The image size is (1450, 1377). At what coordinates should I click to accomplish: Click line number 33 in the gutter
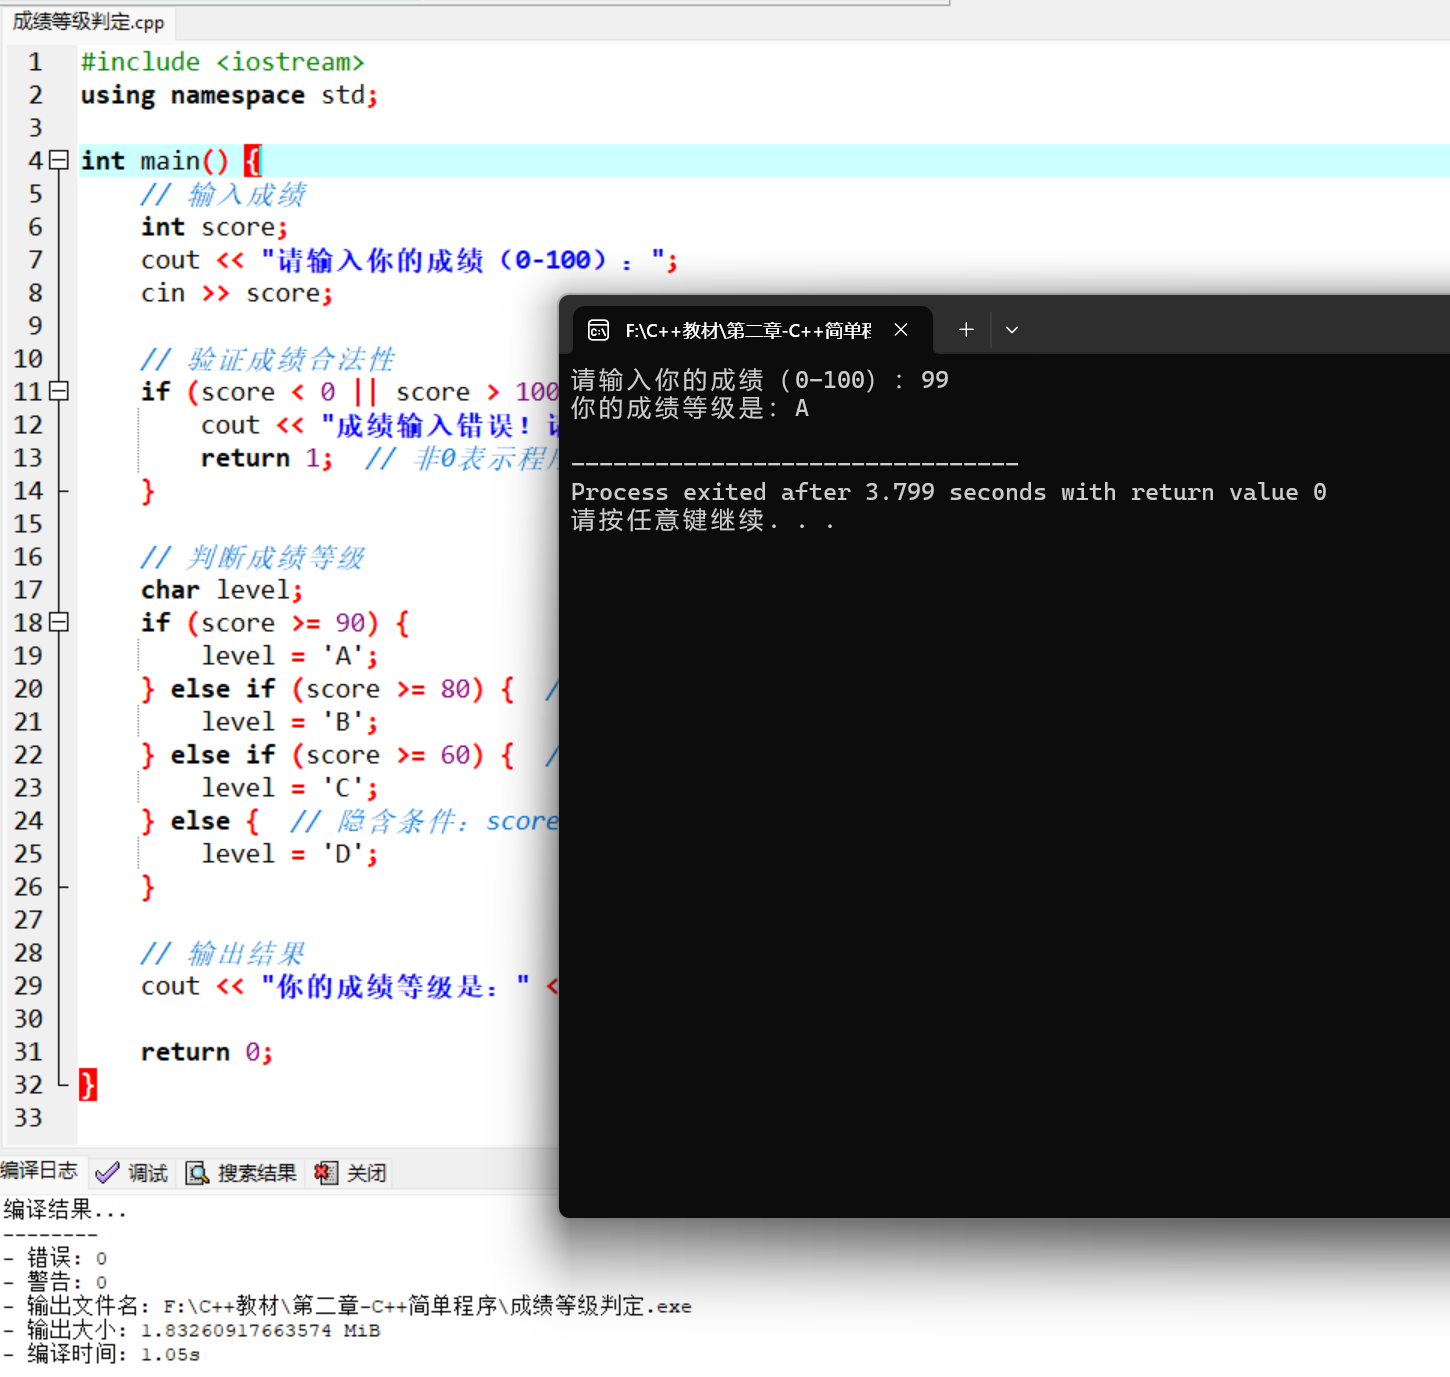click(28, 1117)
